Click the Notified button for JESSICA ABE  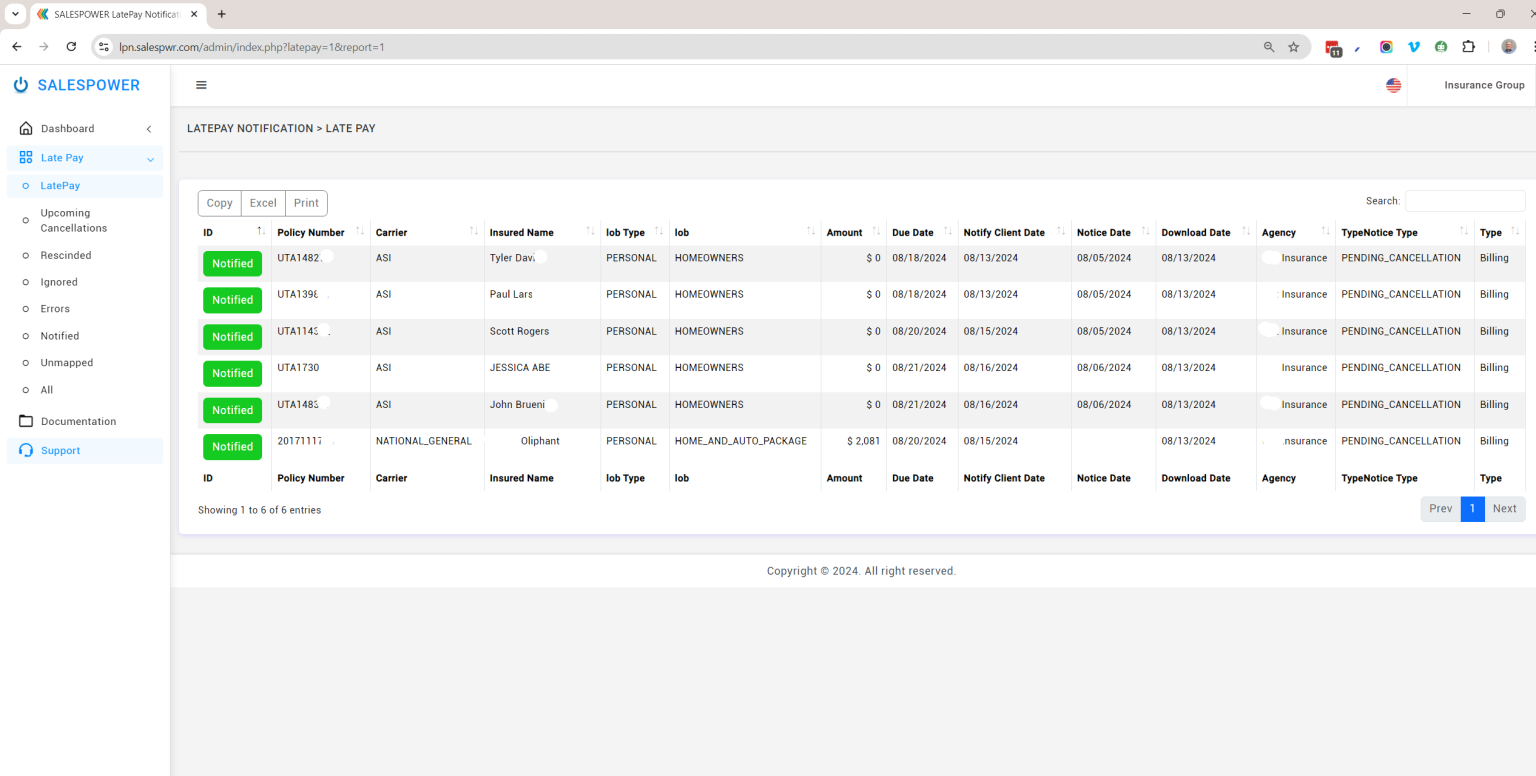(232, 374)
